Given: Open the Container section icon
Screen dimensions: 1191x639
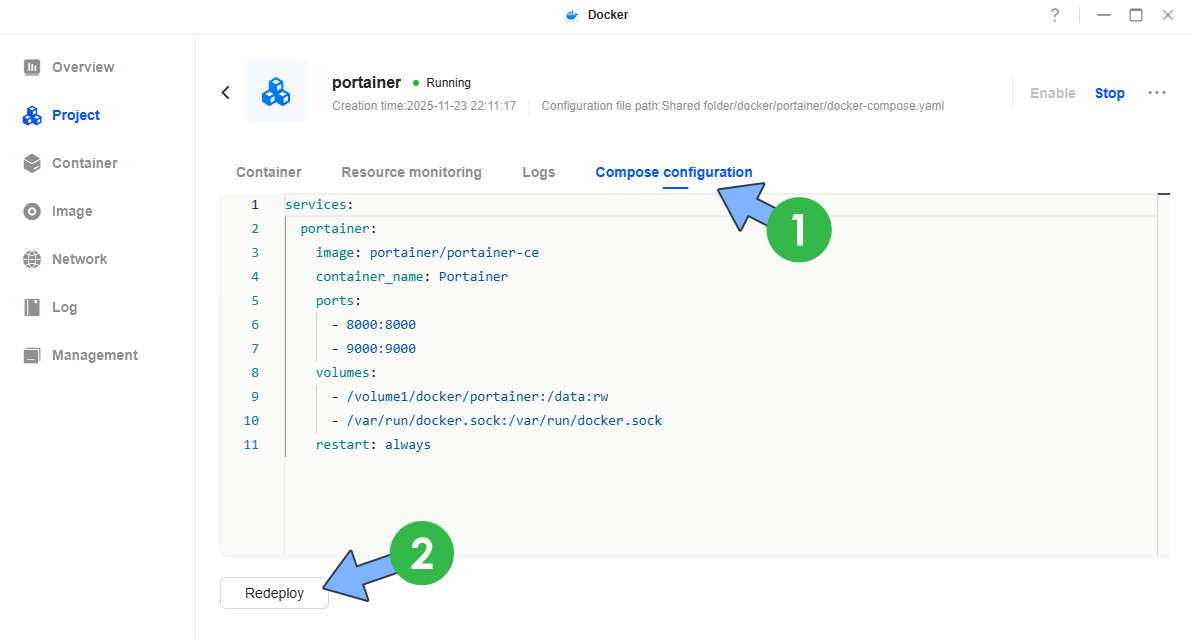Looking at the screenshot, I should [32, 163].
